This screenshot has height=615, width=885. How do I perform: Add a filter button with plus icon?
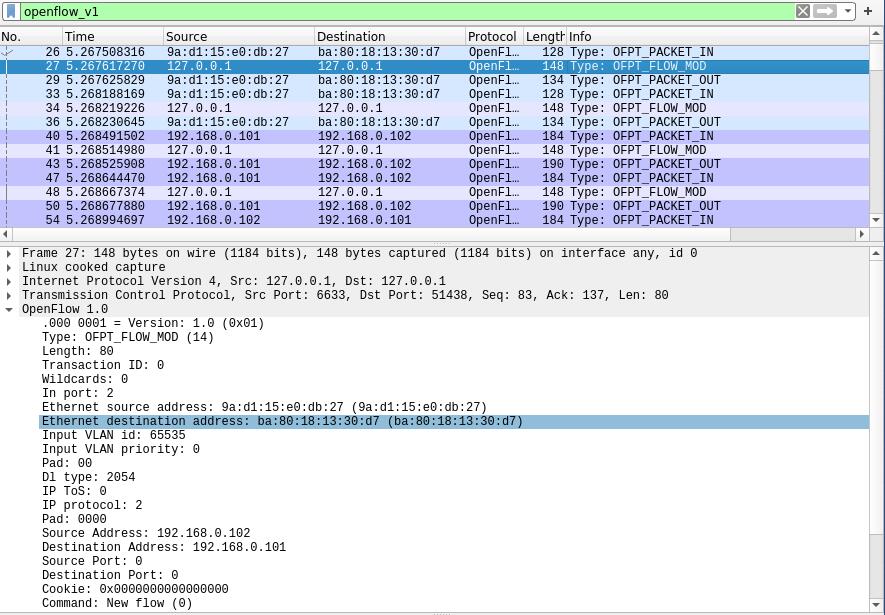(x=868, y=11)
